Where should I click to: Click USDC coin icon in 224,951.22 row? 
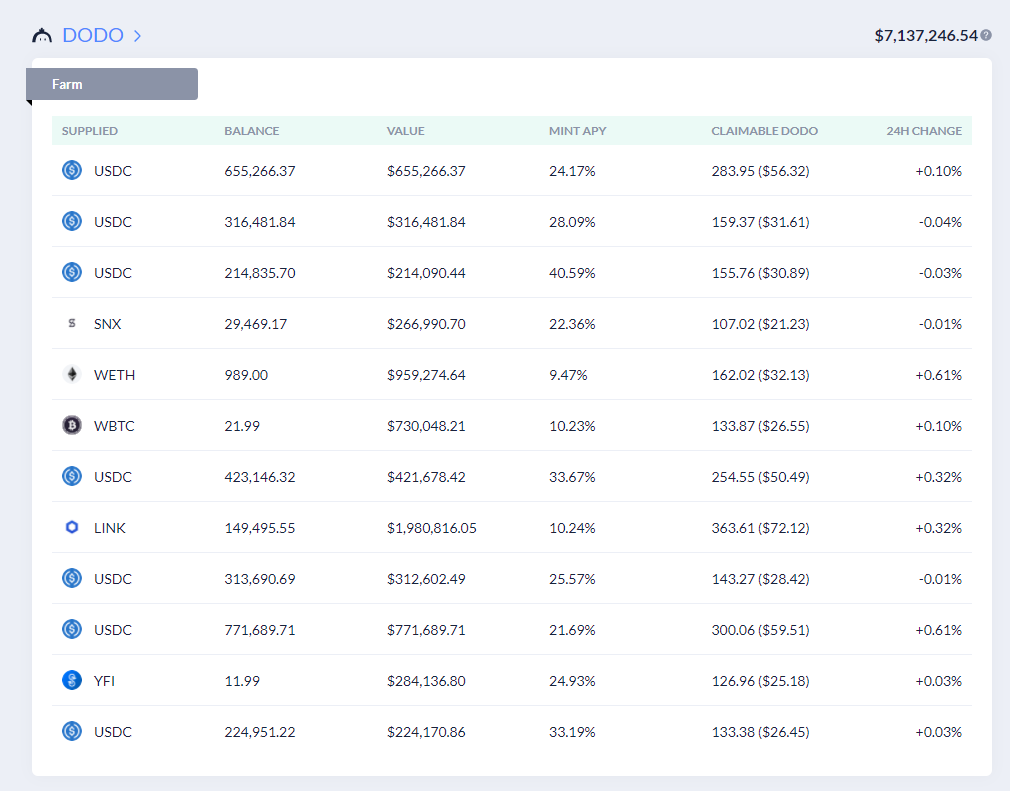point(72,730)
